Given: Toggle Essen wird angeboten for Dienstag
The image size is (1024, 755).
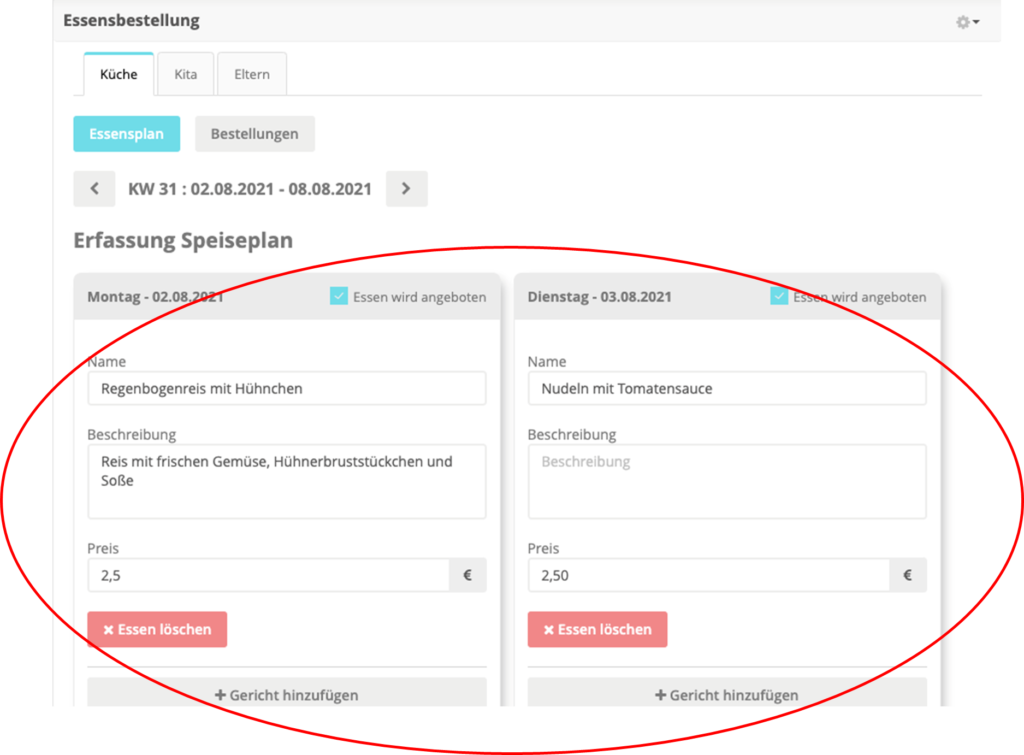Looking at the screenshot, I should point(779,297).
